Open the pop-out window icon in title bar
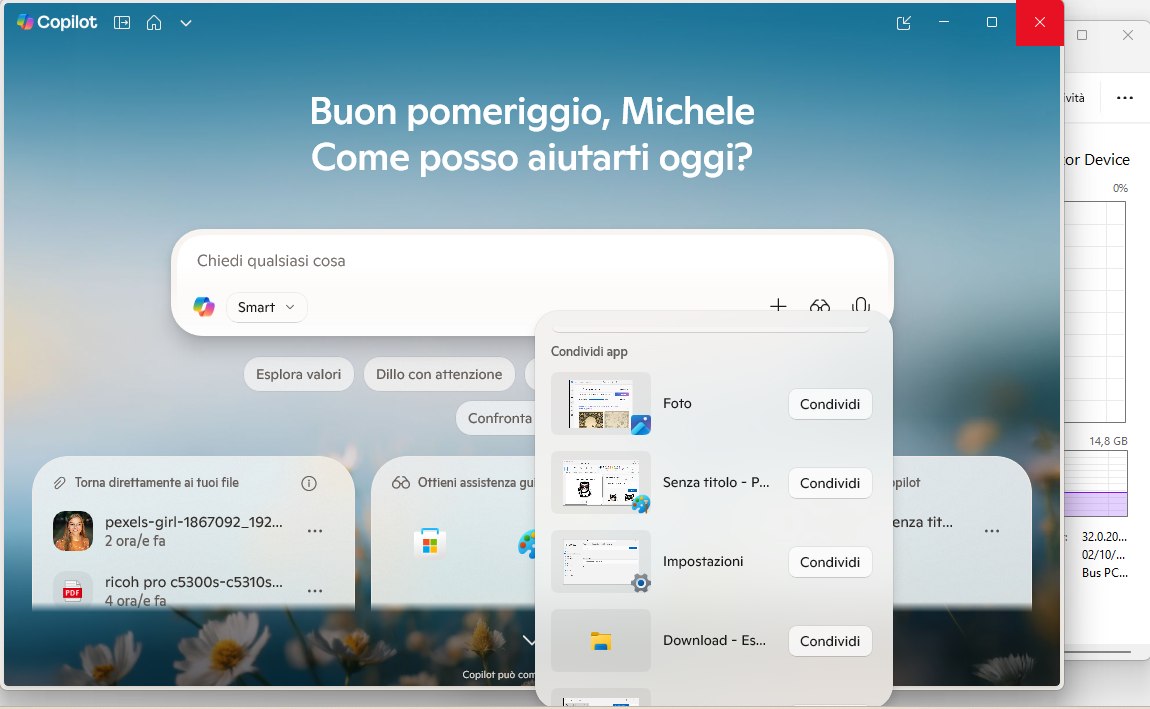The image size is (1150, 709). (x=904, y=23)
